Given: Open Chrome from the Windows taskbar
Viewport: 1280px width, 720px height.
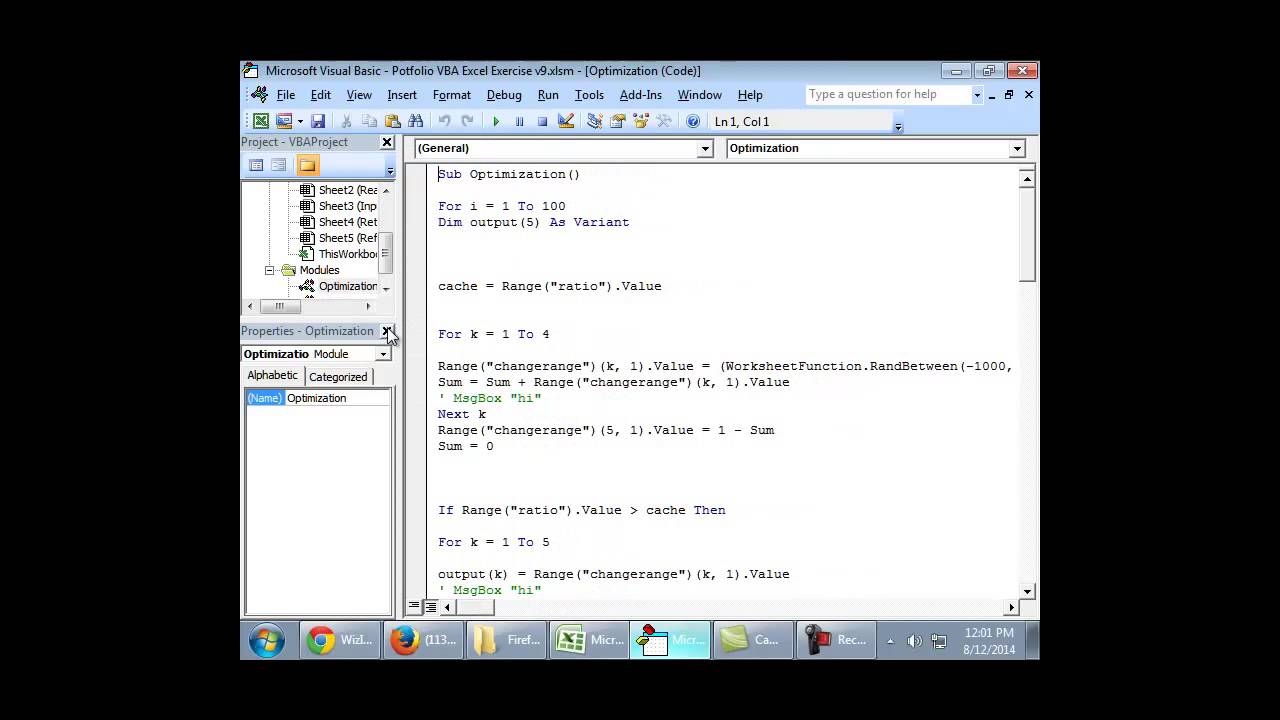Looking at the screenshot, I should point(340,640).
